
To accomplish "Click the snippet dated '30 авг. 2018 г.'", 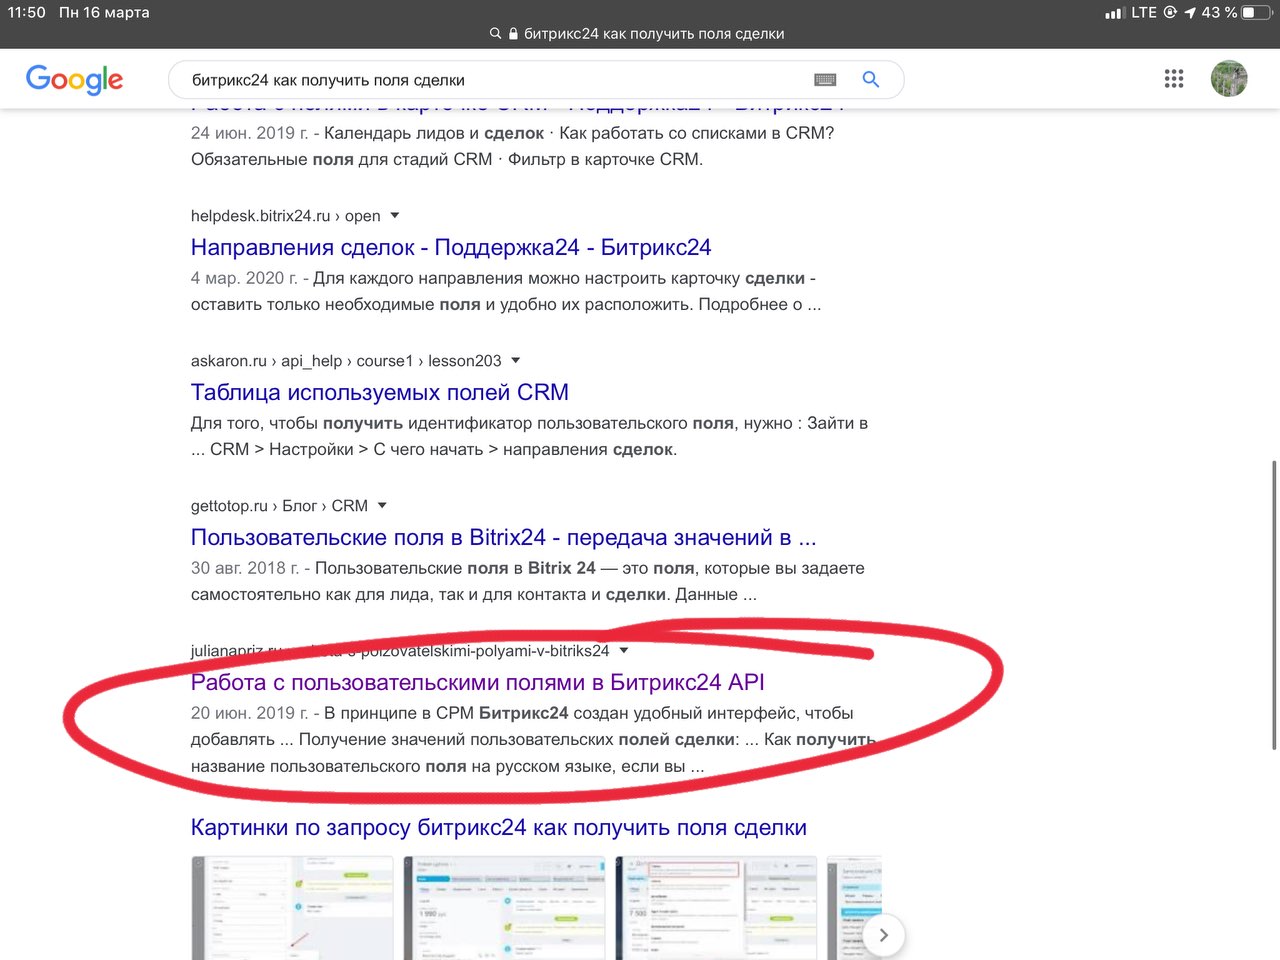I will [528, 581].
